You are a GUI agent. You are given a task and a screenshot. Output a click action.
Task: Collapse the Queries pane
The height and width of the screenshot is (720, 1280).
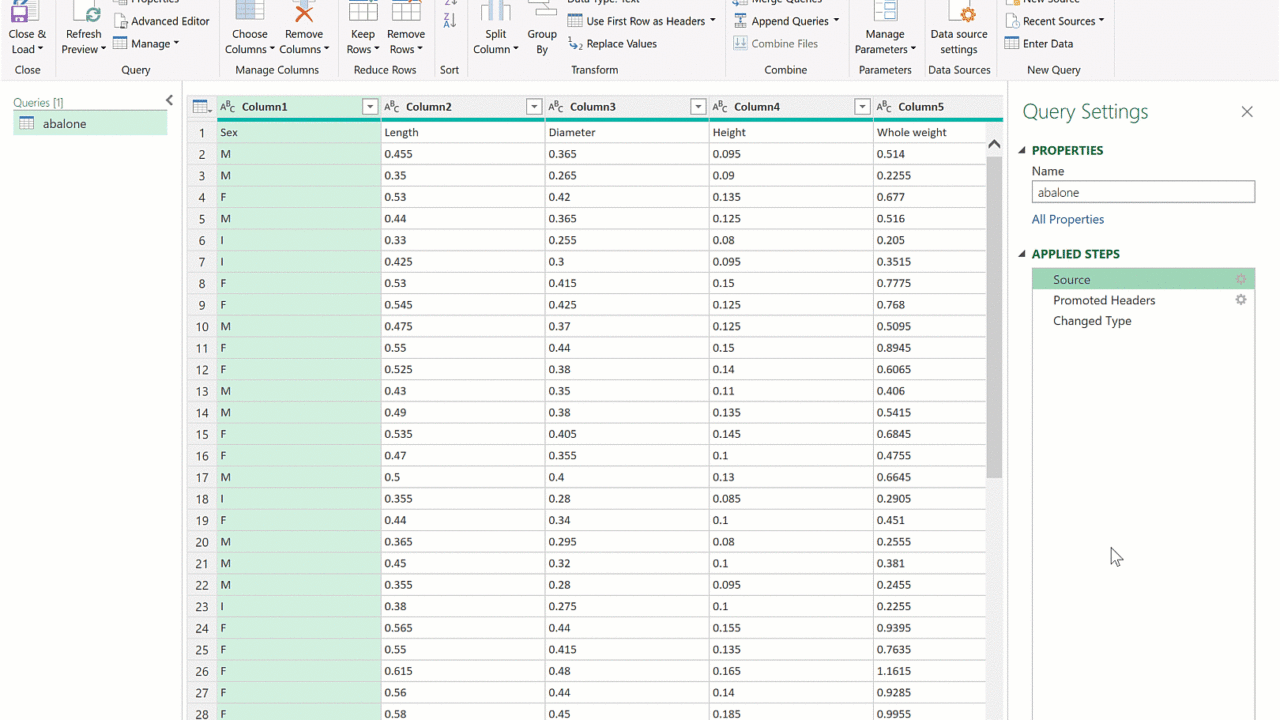pos(169,101)
